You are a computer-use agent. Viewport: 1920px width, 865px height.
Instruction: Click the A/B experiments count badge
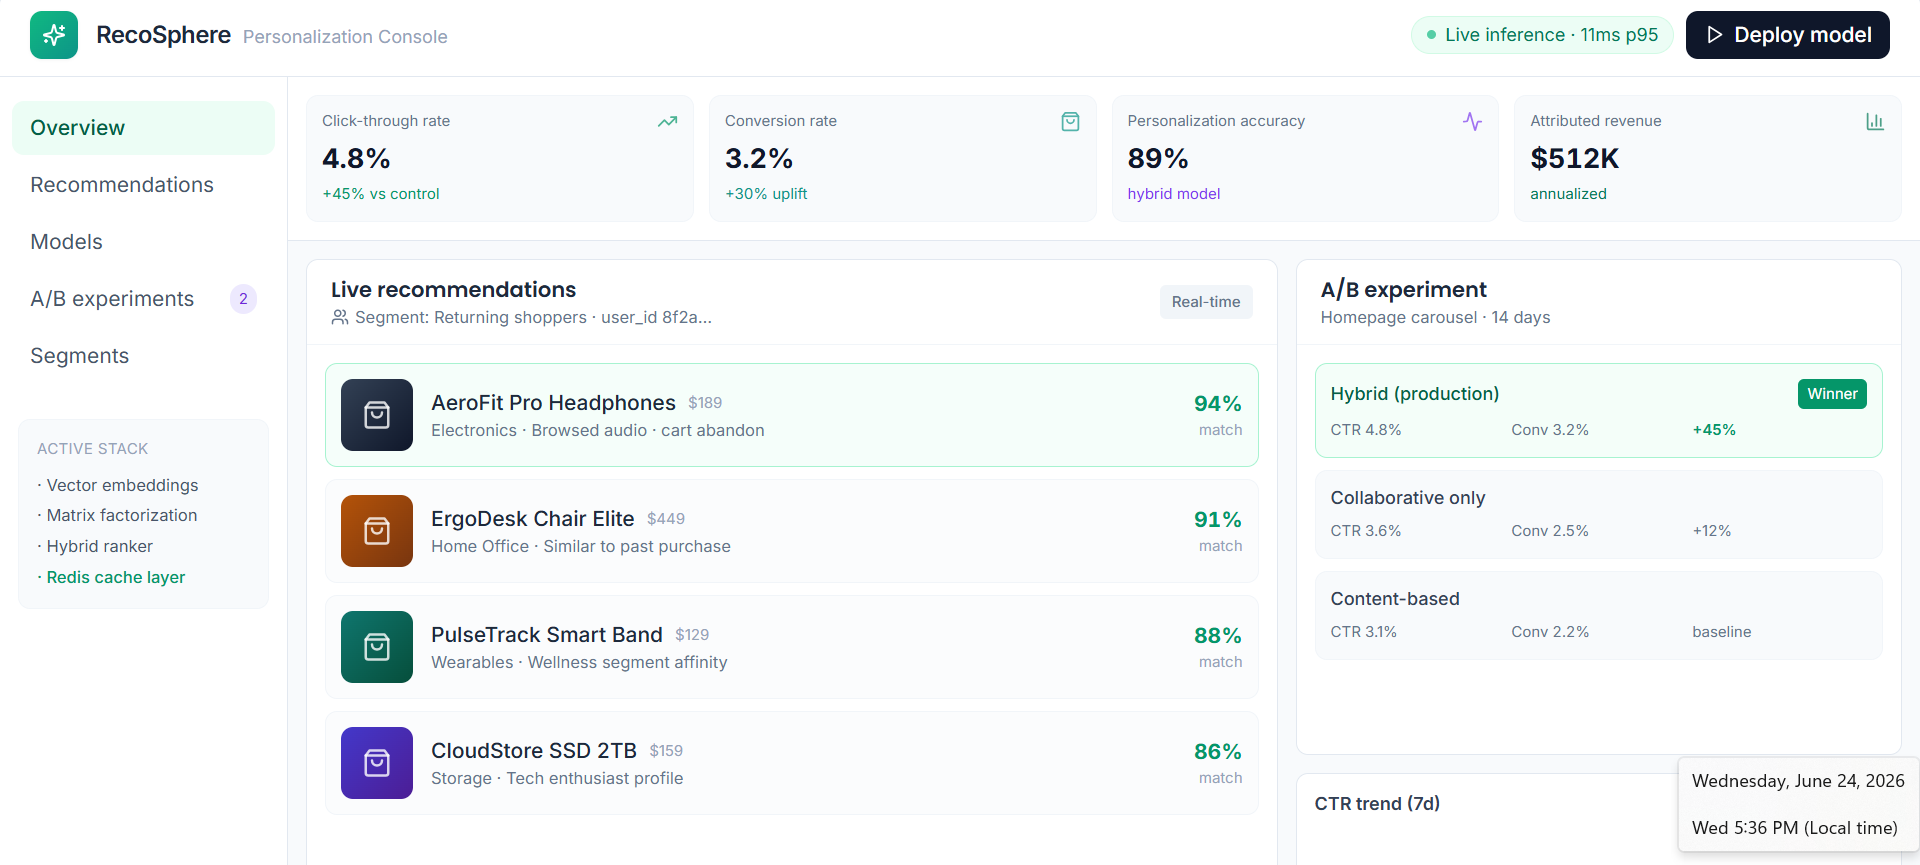pyautogui.click(x=243, y=299)
